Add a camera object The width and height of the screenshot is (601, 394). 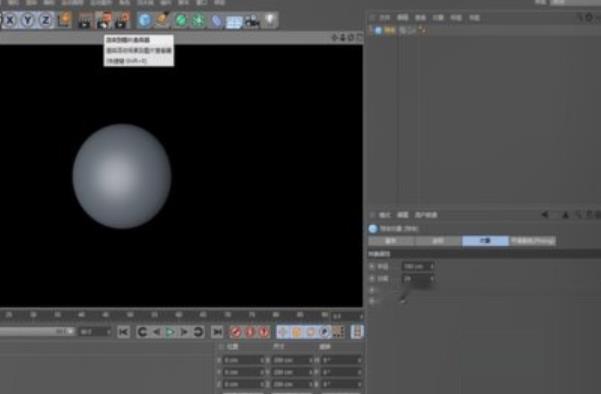click(252, 21)
